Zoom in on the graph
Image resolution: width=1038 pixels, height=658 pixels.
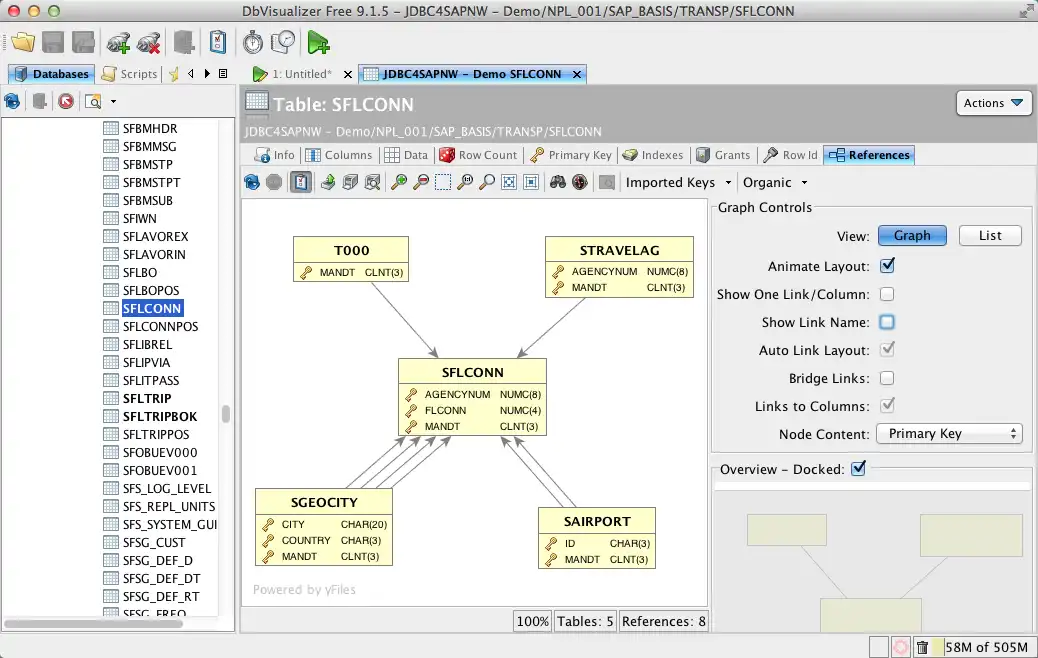tap(399, 182)
